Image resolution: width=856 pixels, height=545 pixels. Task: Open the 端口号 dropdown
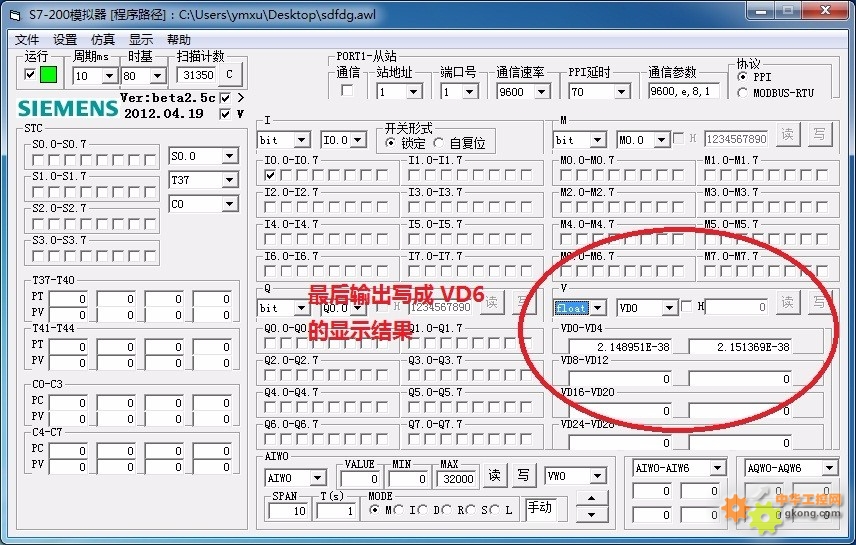(470, 92)
